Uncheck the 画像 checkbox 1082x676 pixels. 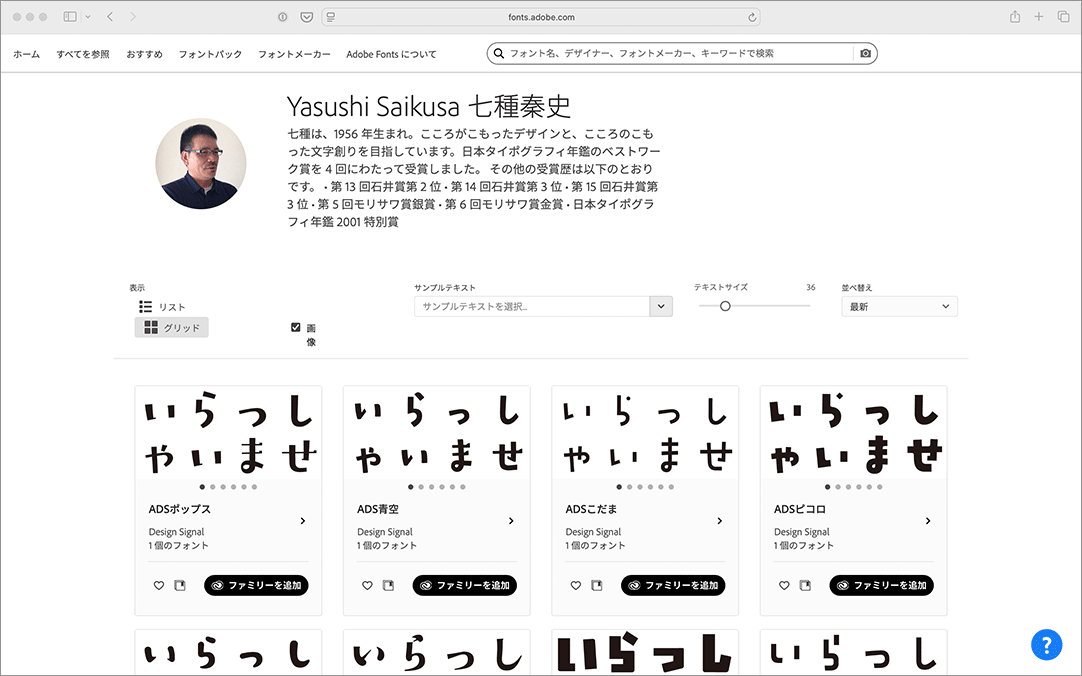pos(295,327)
